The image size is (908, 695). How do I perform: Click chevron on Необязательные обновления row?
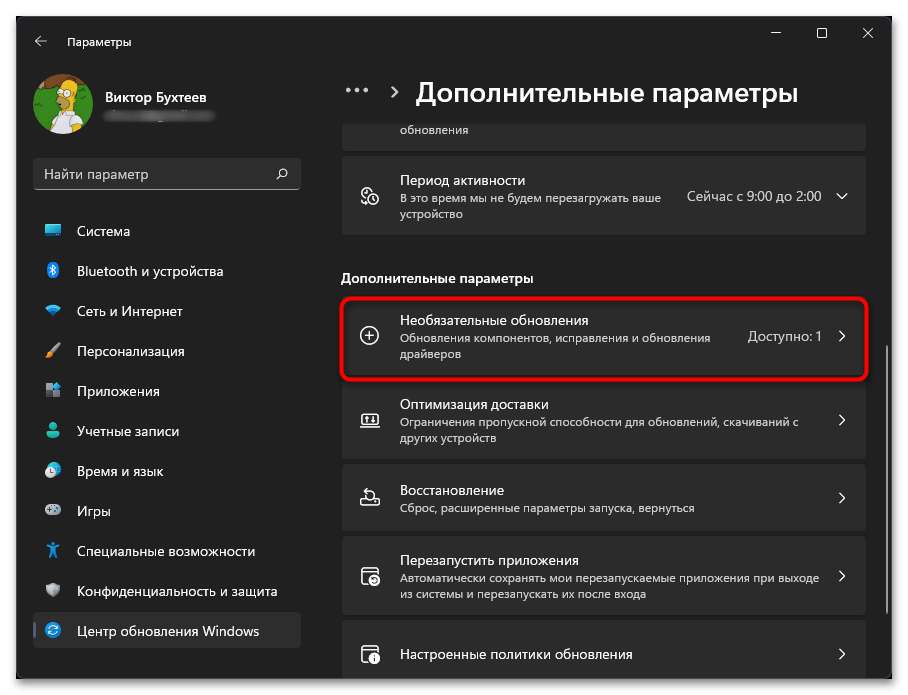point(843,336)
